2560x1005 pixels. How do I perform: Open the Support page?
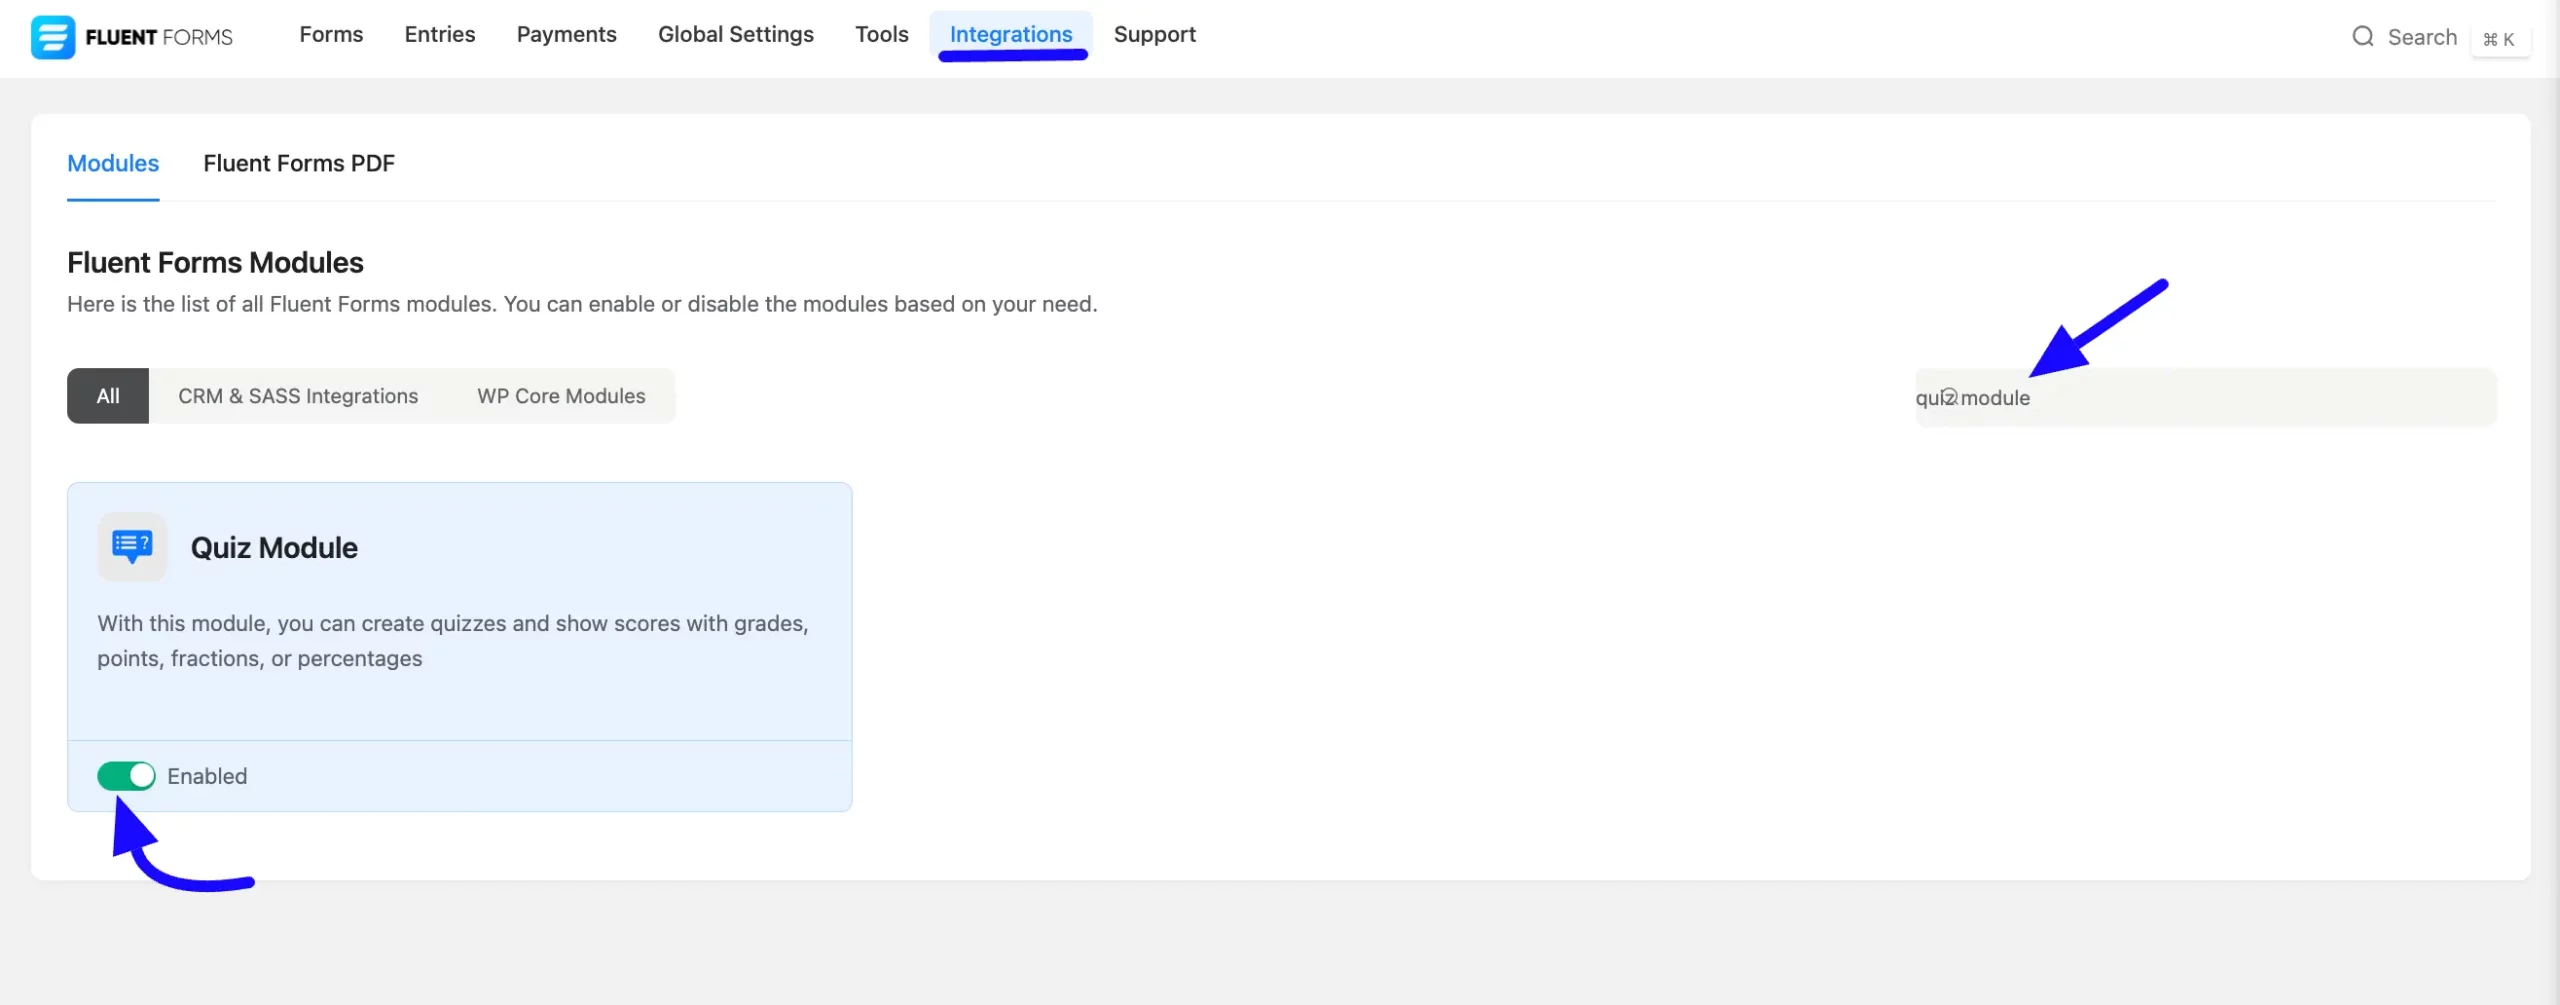click(x=1155, y=34)
